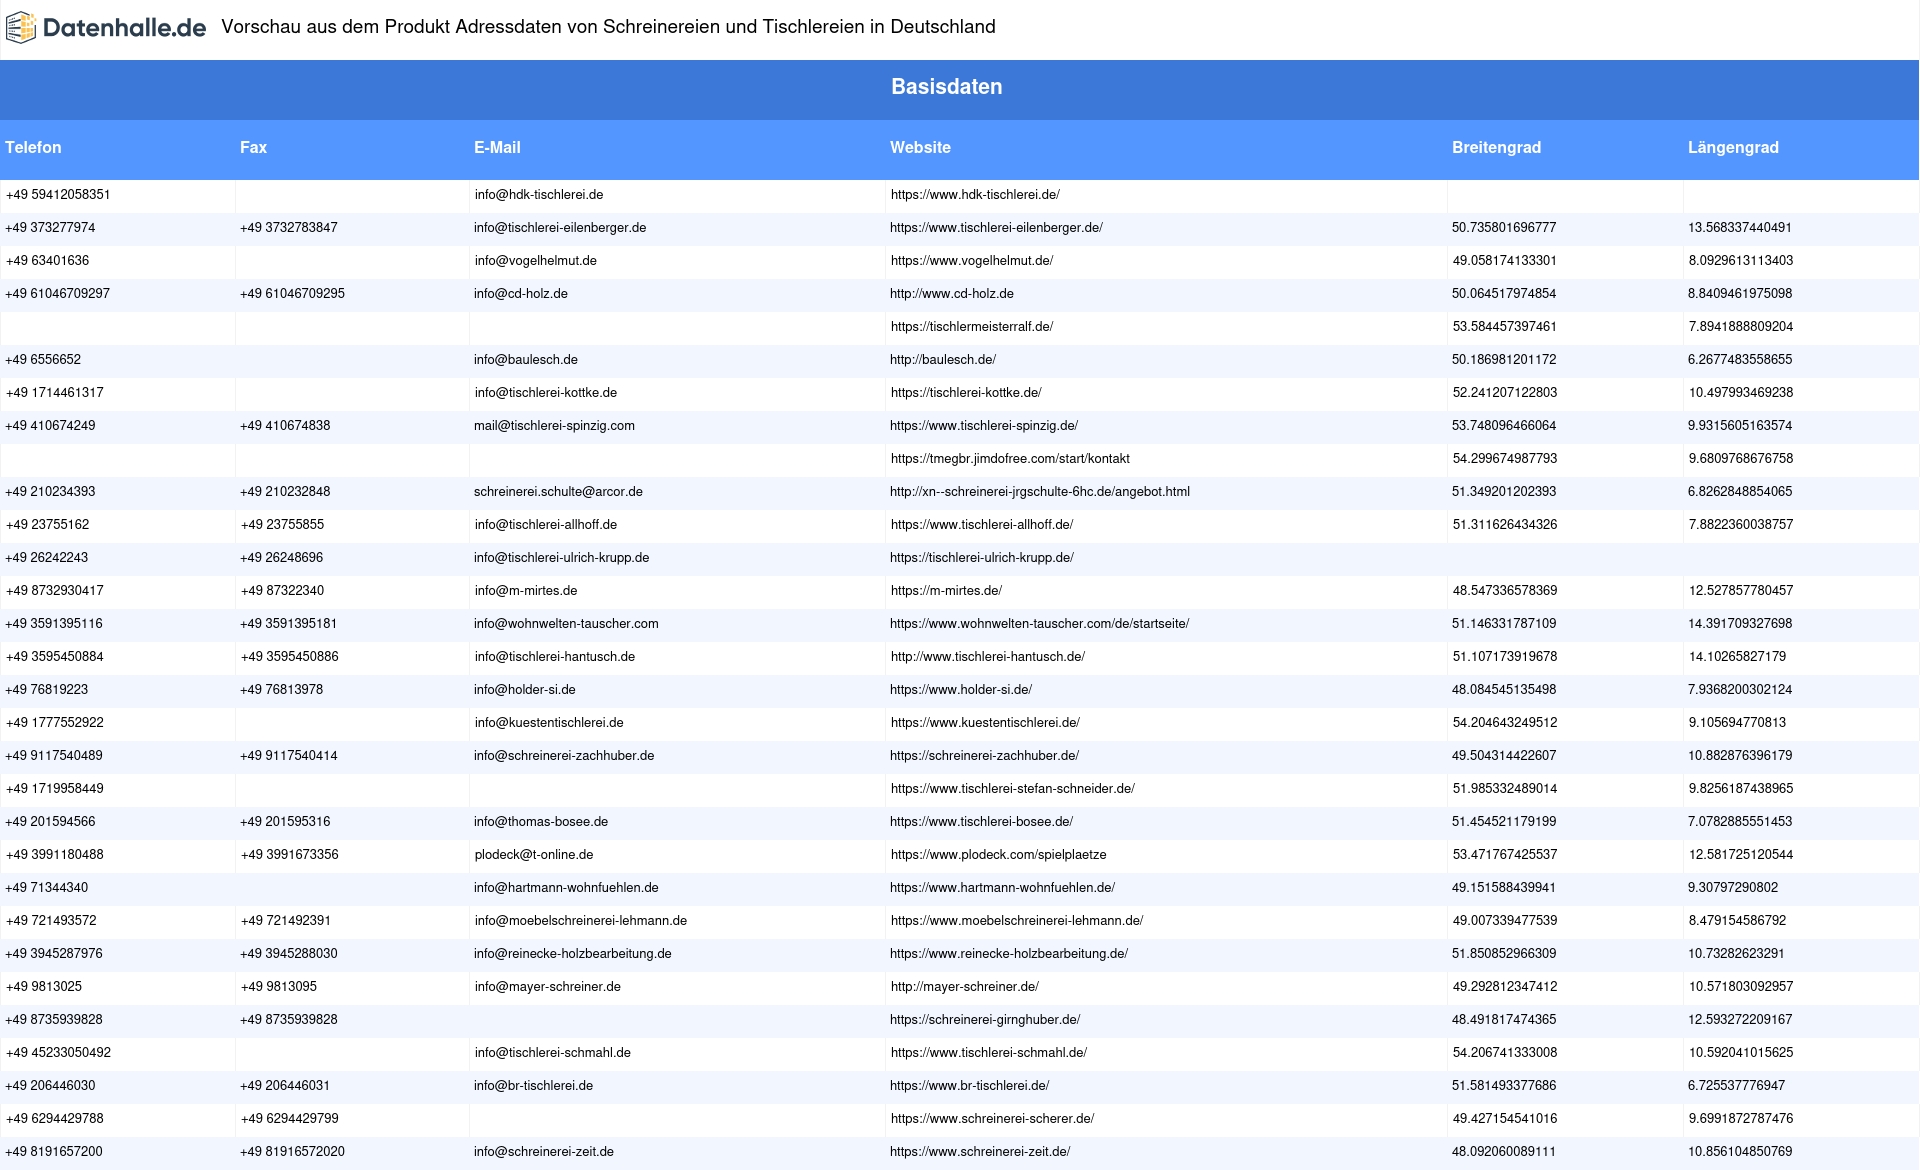Select latitude value 49.007339477539
Viewport: 1920px width, 1170px height.
(x=1505, y=921)
